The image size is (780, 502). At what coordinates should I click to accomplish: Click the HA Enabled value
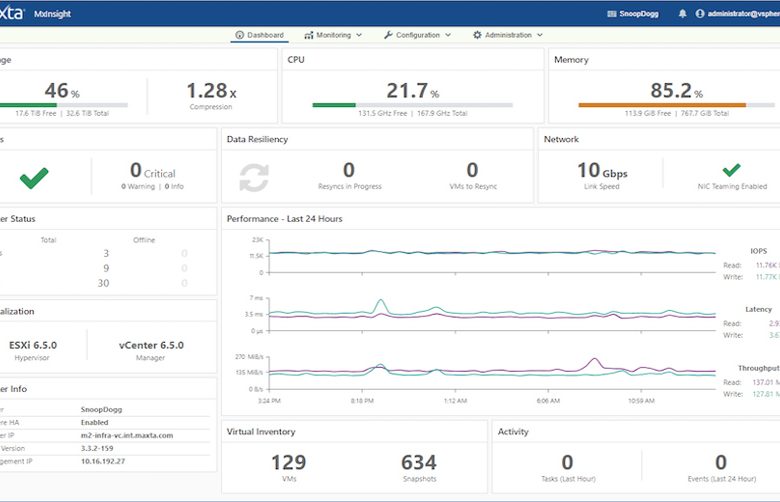[95, 422]
